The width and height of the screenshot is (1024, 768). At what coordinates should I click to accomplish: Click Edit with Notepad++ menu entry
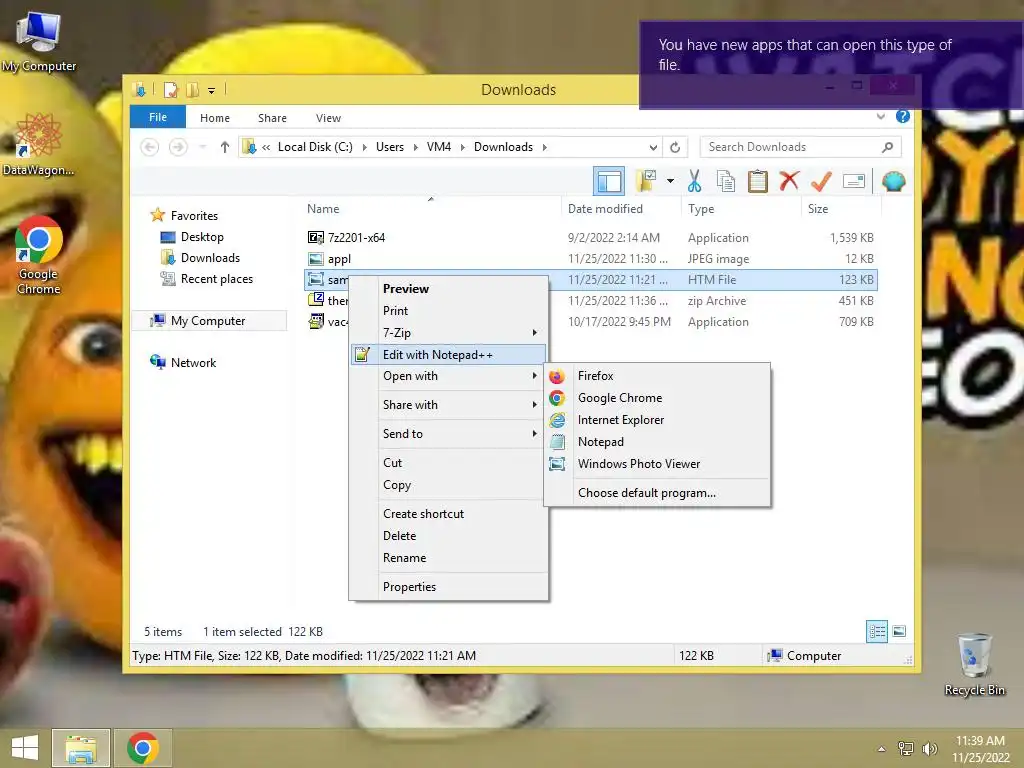click(449, 355)
